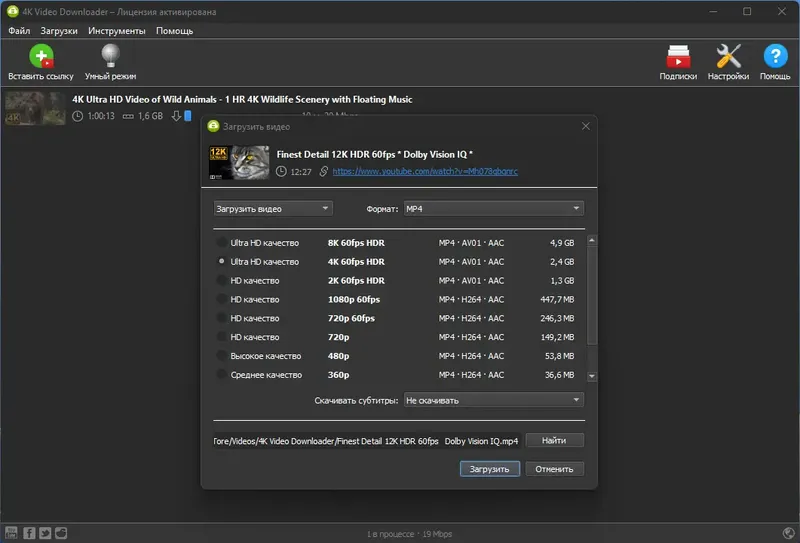Click the Вставить ссылку paste link icon

coord(41,56)
